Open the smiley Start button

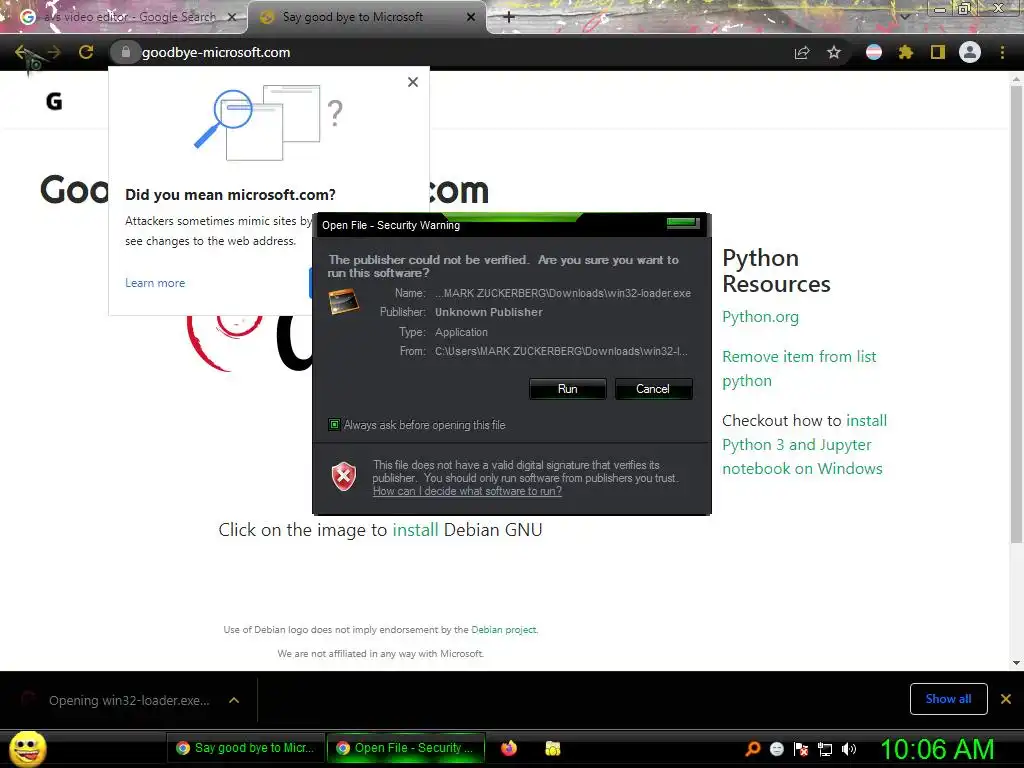pyautogui.click(x=28, y=748)
